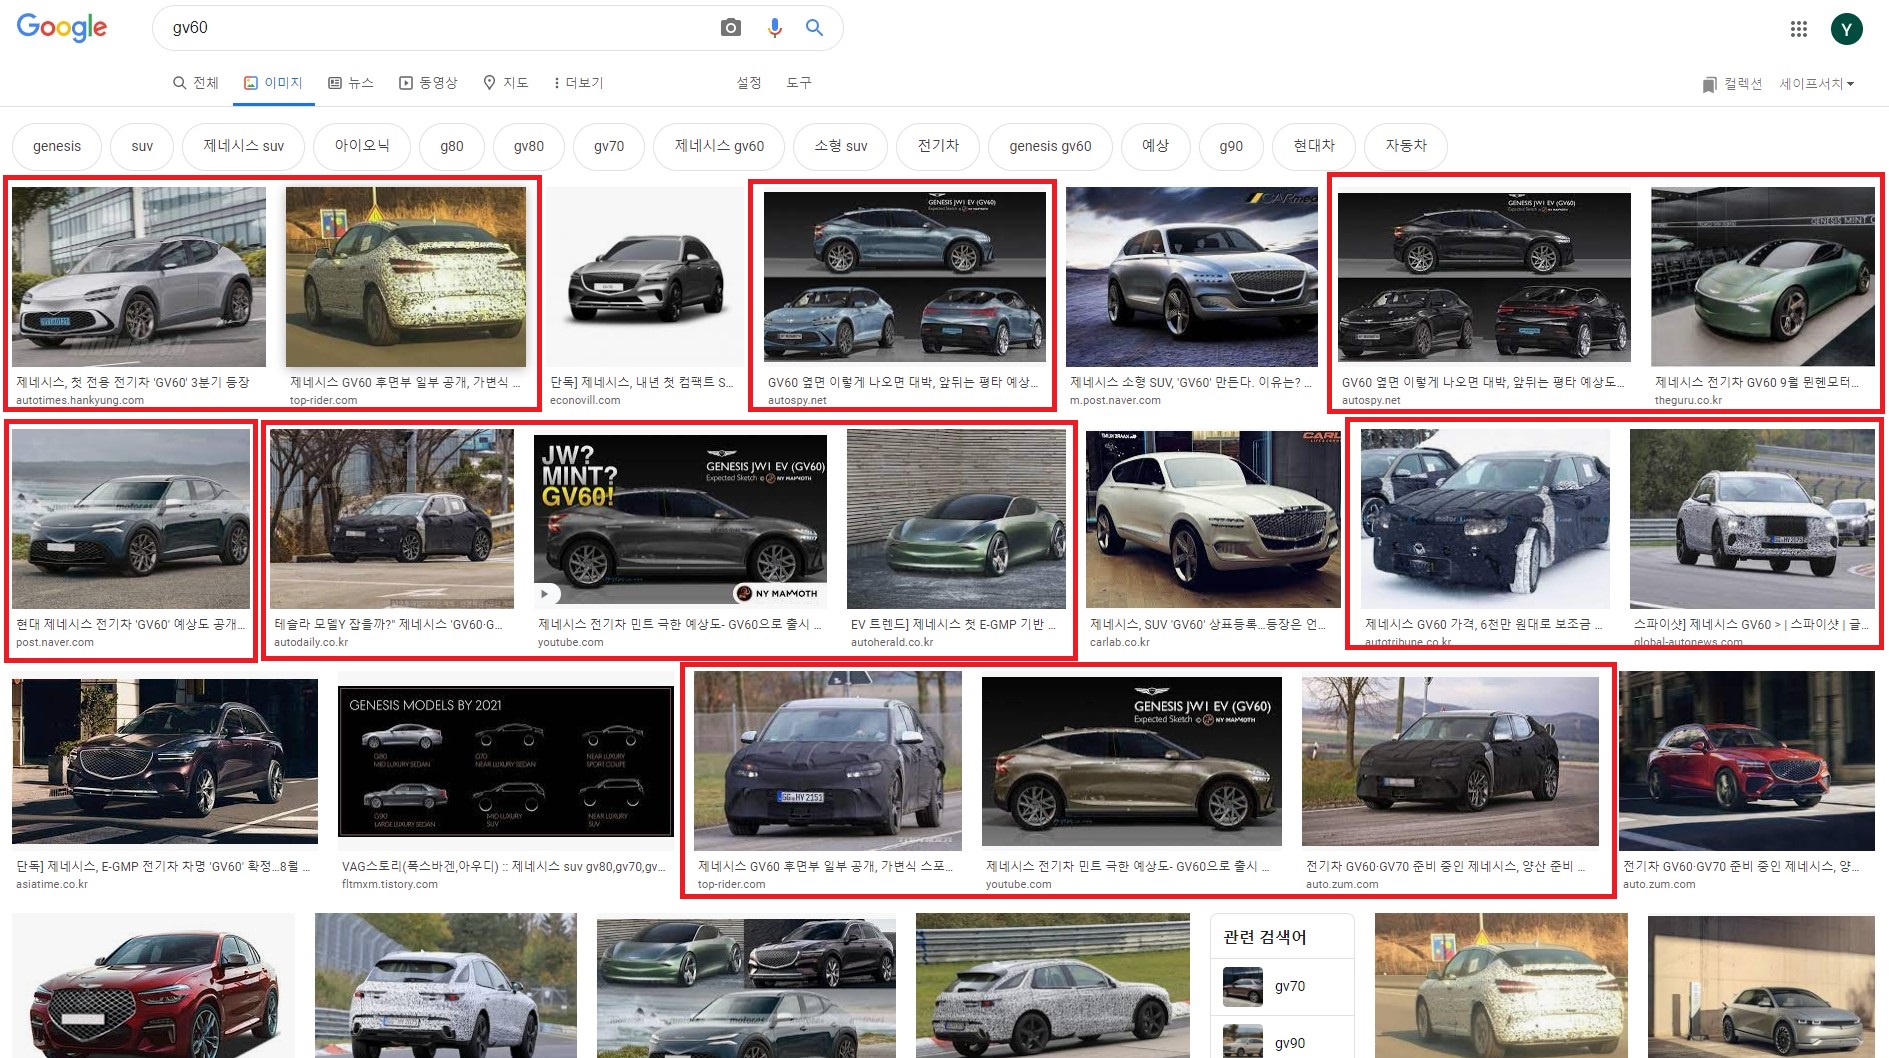Open 도구 tools menu
Viewport: 1889px width, 1058px height.
(x=799, y=83)
